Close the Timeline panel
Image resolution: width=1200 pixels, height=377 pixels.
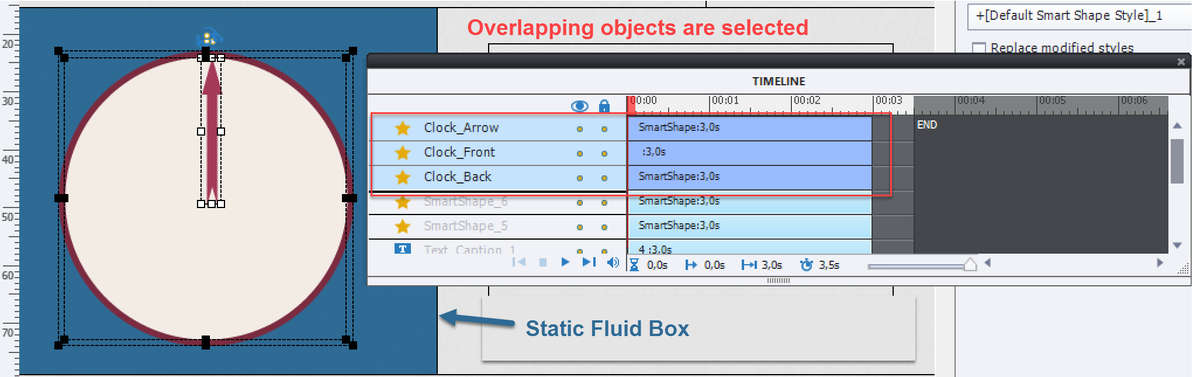click(1181, 62)
